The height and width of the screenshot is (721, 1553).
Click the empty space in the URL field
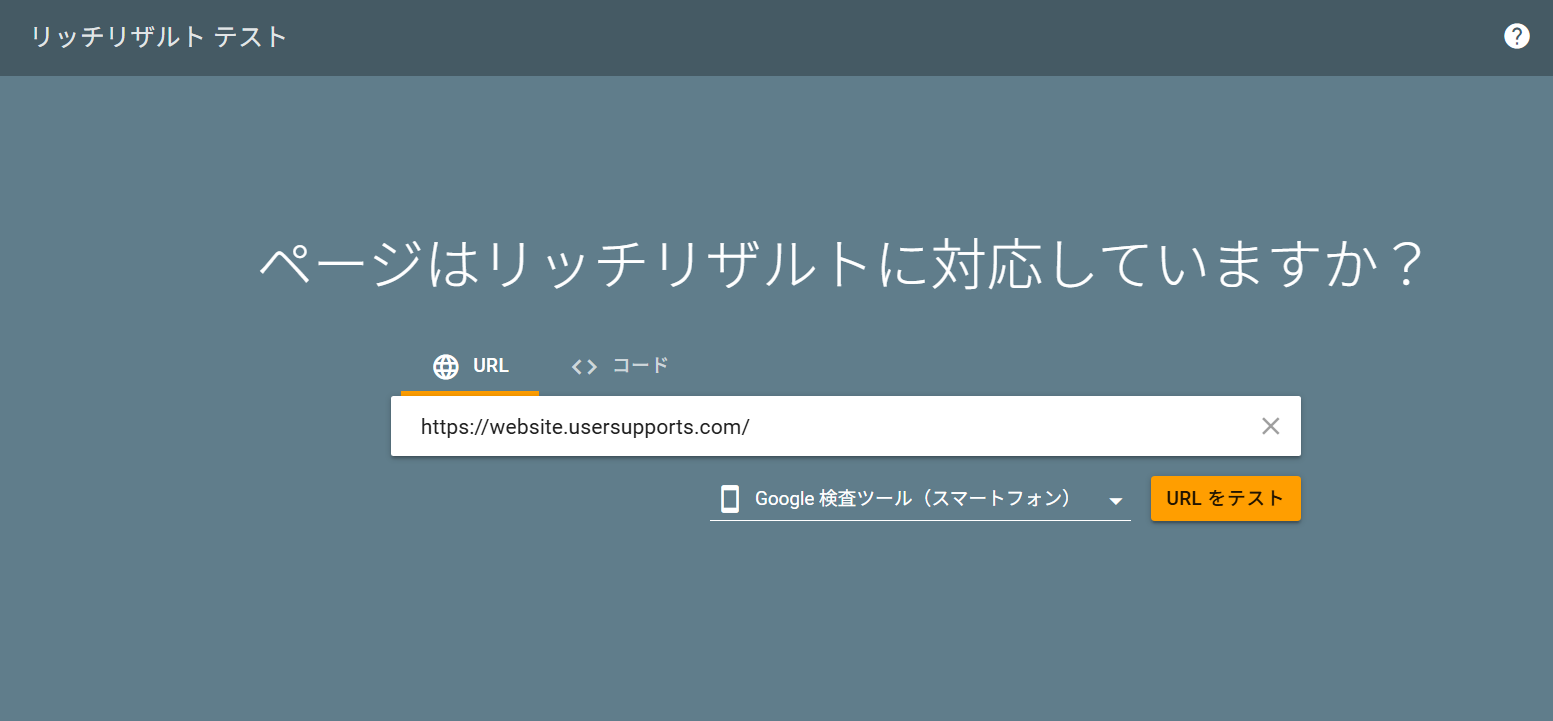(1000, 427)
